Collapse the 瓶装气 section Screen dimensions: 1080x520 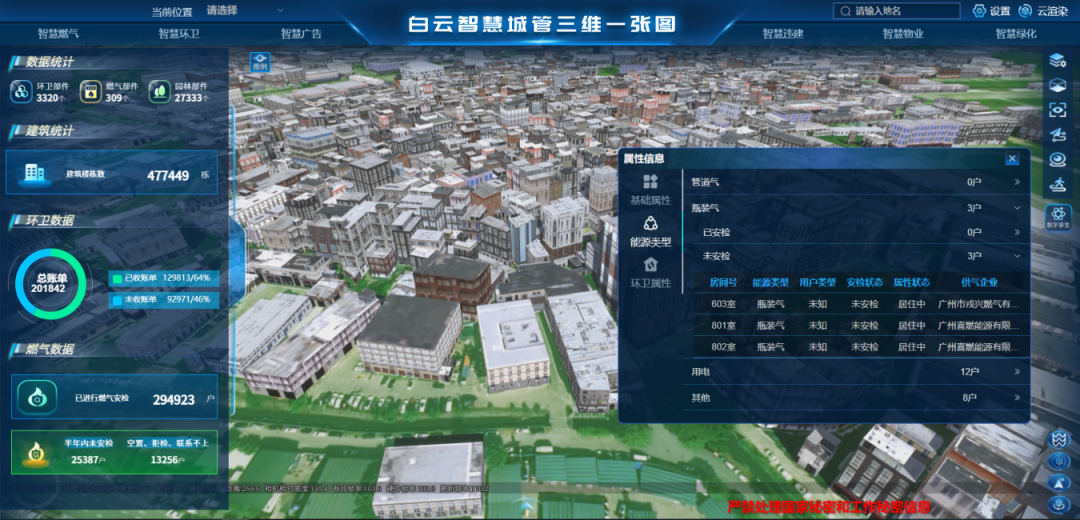pyautogui.click(x=1017, y=208)
